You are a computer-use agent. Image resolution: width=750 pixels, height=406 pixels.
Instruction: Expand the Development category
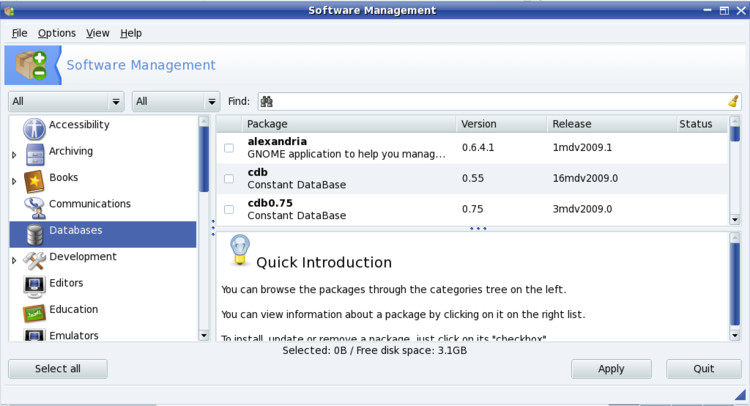pyautogui.click(x=14, y=260)
